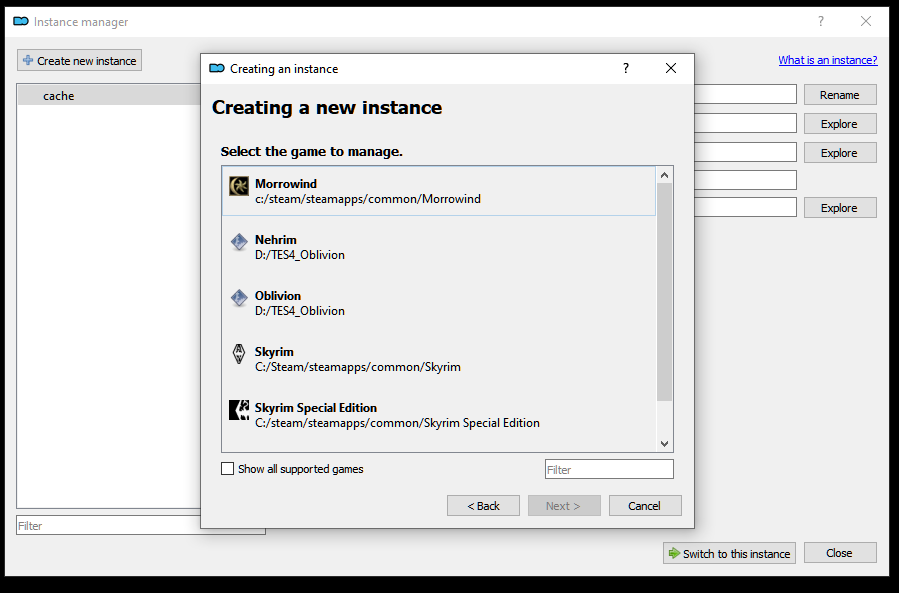The width and height of the screenshot is (899, 593).
Task: Cancel the instance creation dialog
Action: (x=645, y=506)
